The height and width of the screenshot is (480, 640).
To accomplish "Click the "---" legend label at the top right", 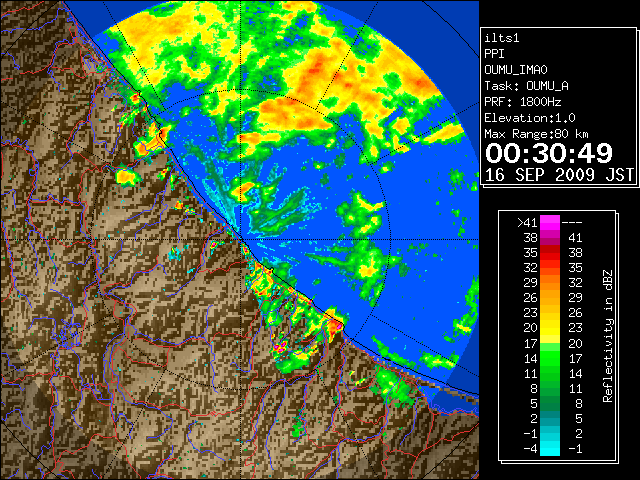I will (572, 223).
